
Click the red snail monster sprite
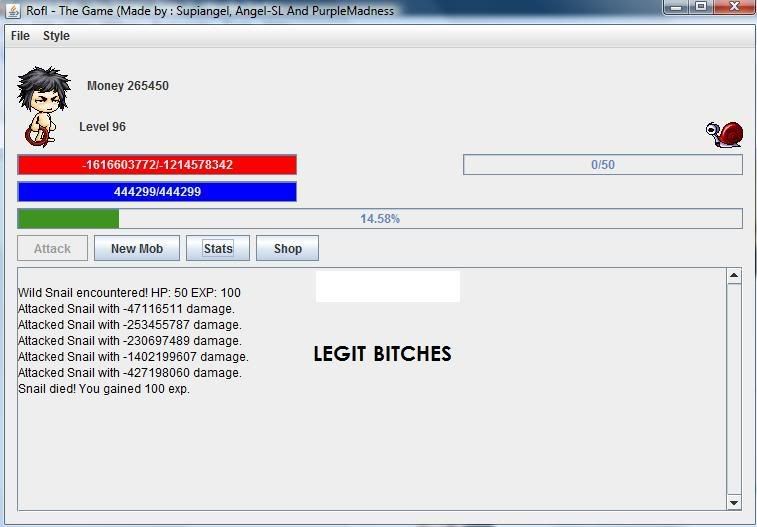[725, 134]
